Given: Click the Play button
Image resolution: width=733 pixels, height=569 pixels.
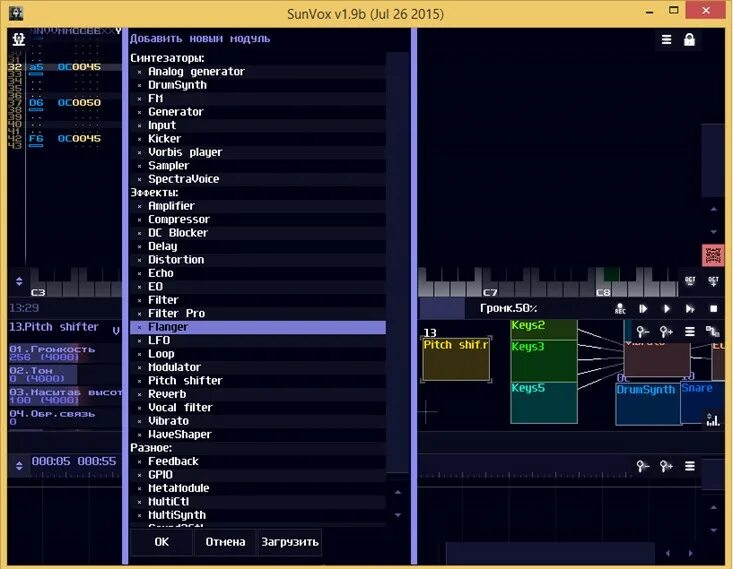Looking at the screenshot, I should pyautogui.click(x=667, y=309).
